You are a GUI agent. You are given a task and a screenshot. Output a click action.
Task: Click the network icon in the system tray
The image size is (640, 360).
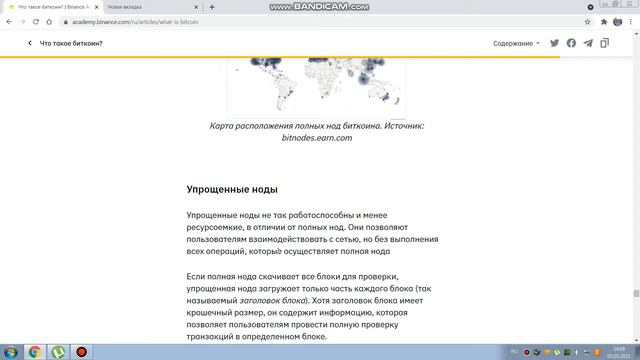587,352
